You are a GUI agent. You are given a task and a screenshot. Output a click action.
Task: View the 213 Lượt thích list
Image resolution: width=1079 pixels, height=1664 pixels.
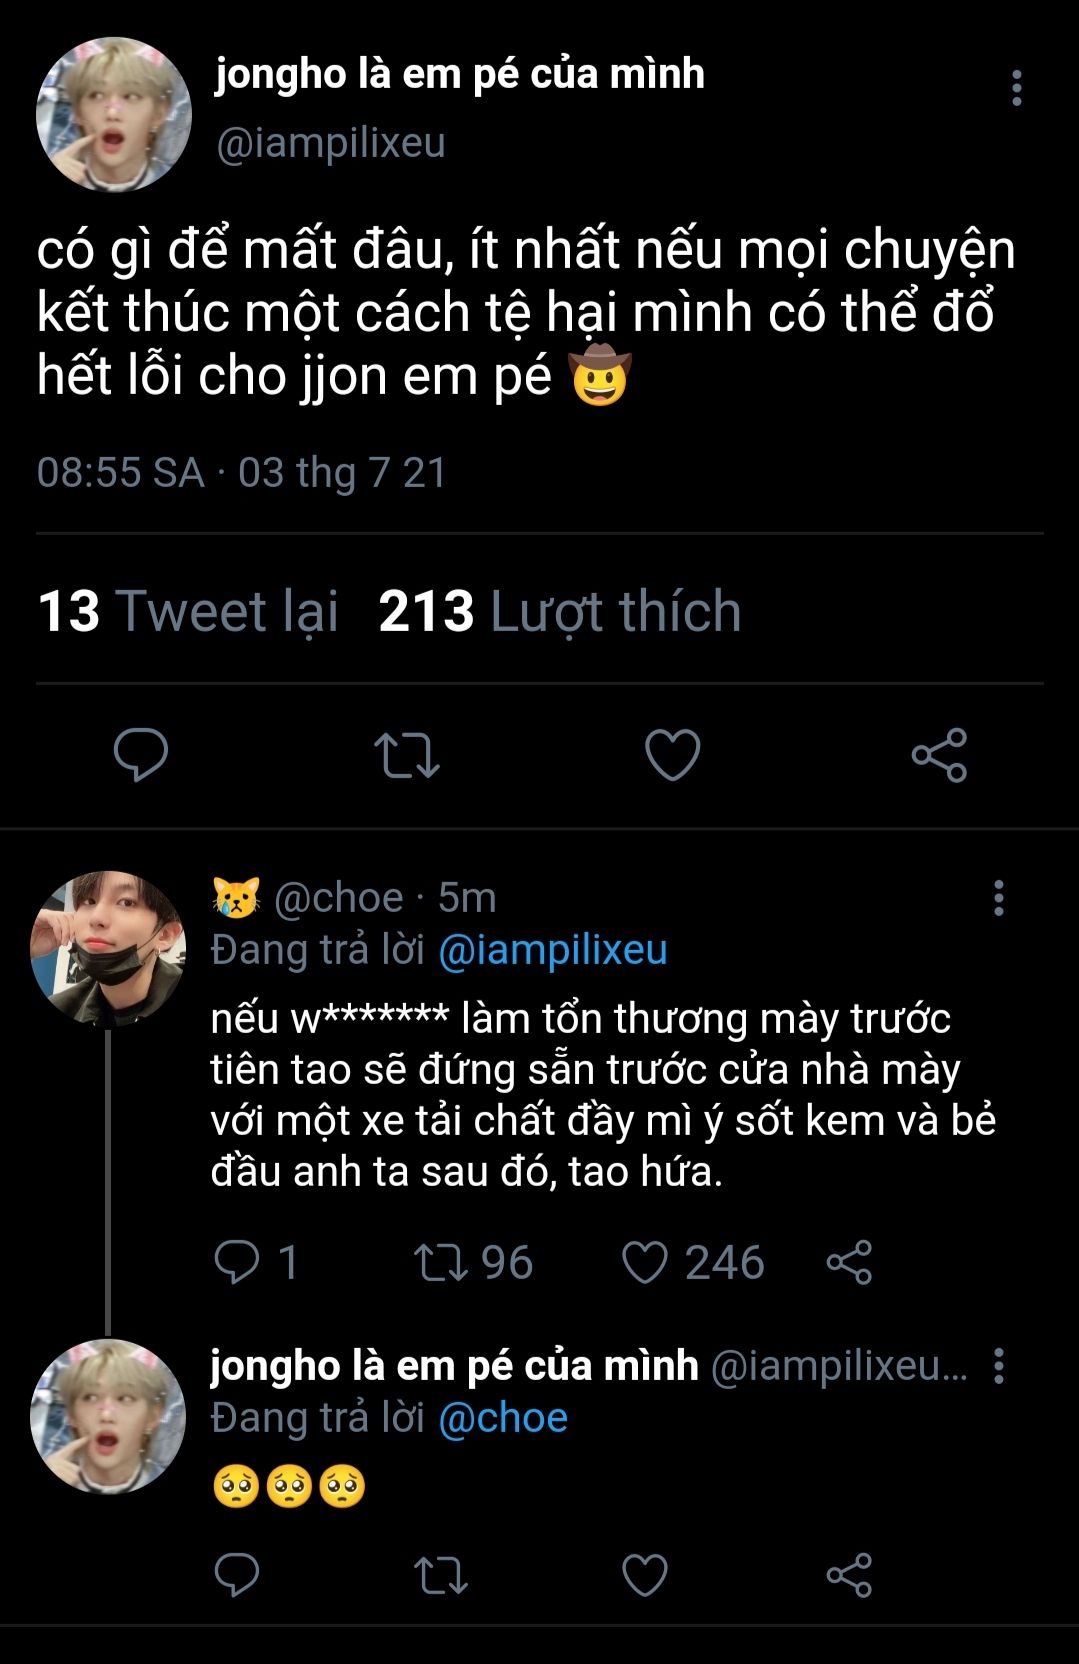559,611
